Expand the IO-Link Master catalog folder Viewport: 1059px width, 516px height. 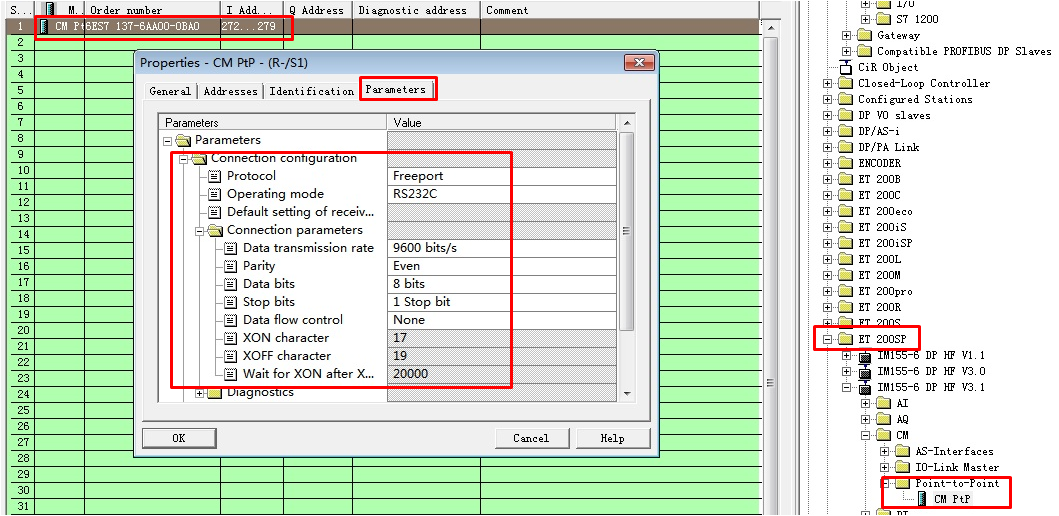(x=884, y=467)
